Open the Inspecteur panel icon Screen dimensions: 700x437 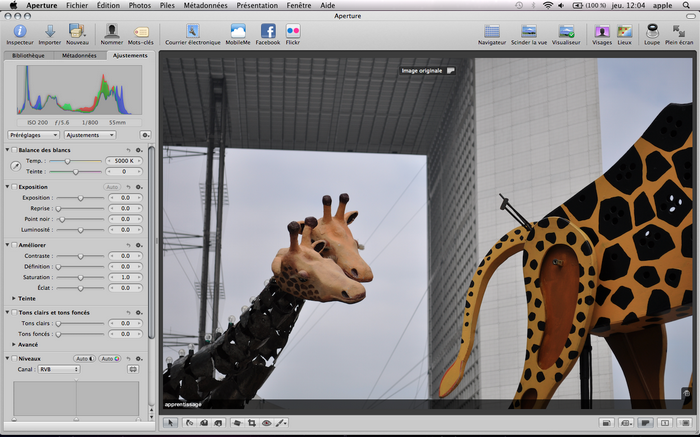[20, 34]
